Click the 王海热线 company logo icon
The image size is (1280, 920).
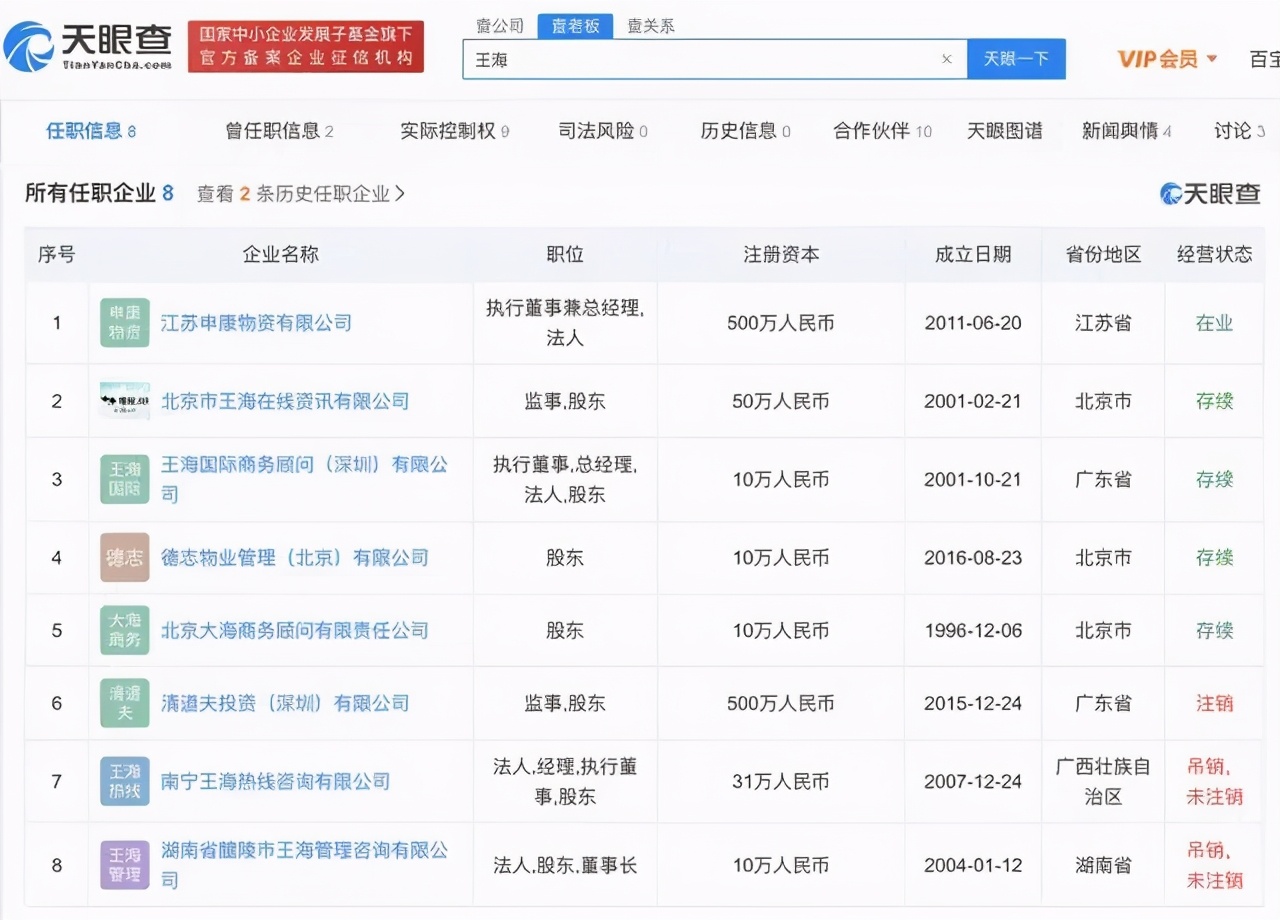123,782
